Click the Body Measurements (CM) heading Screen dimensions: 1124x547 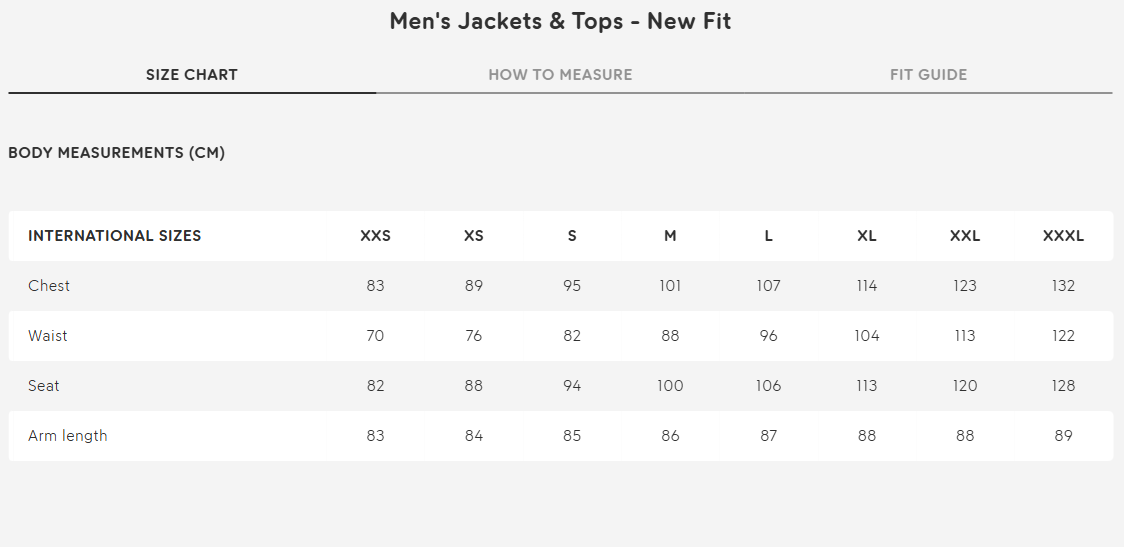116,153
